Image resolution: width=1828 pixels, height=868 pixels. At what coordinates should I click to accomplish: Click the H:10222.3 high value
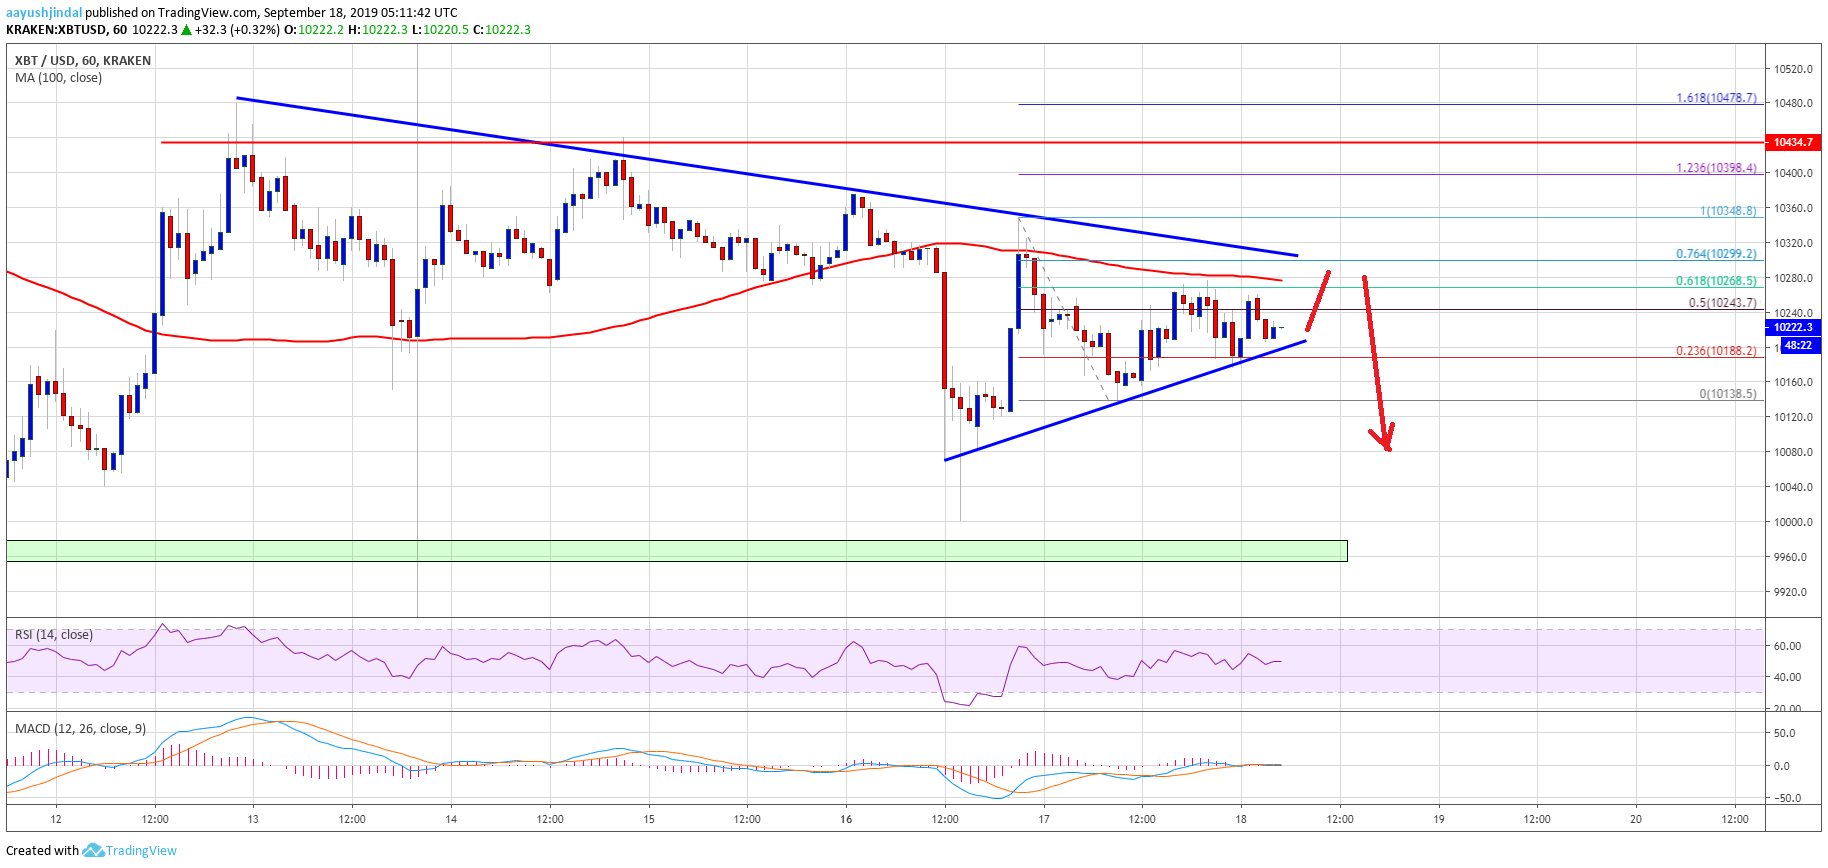(x=378, y=30)
